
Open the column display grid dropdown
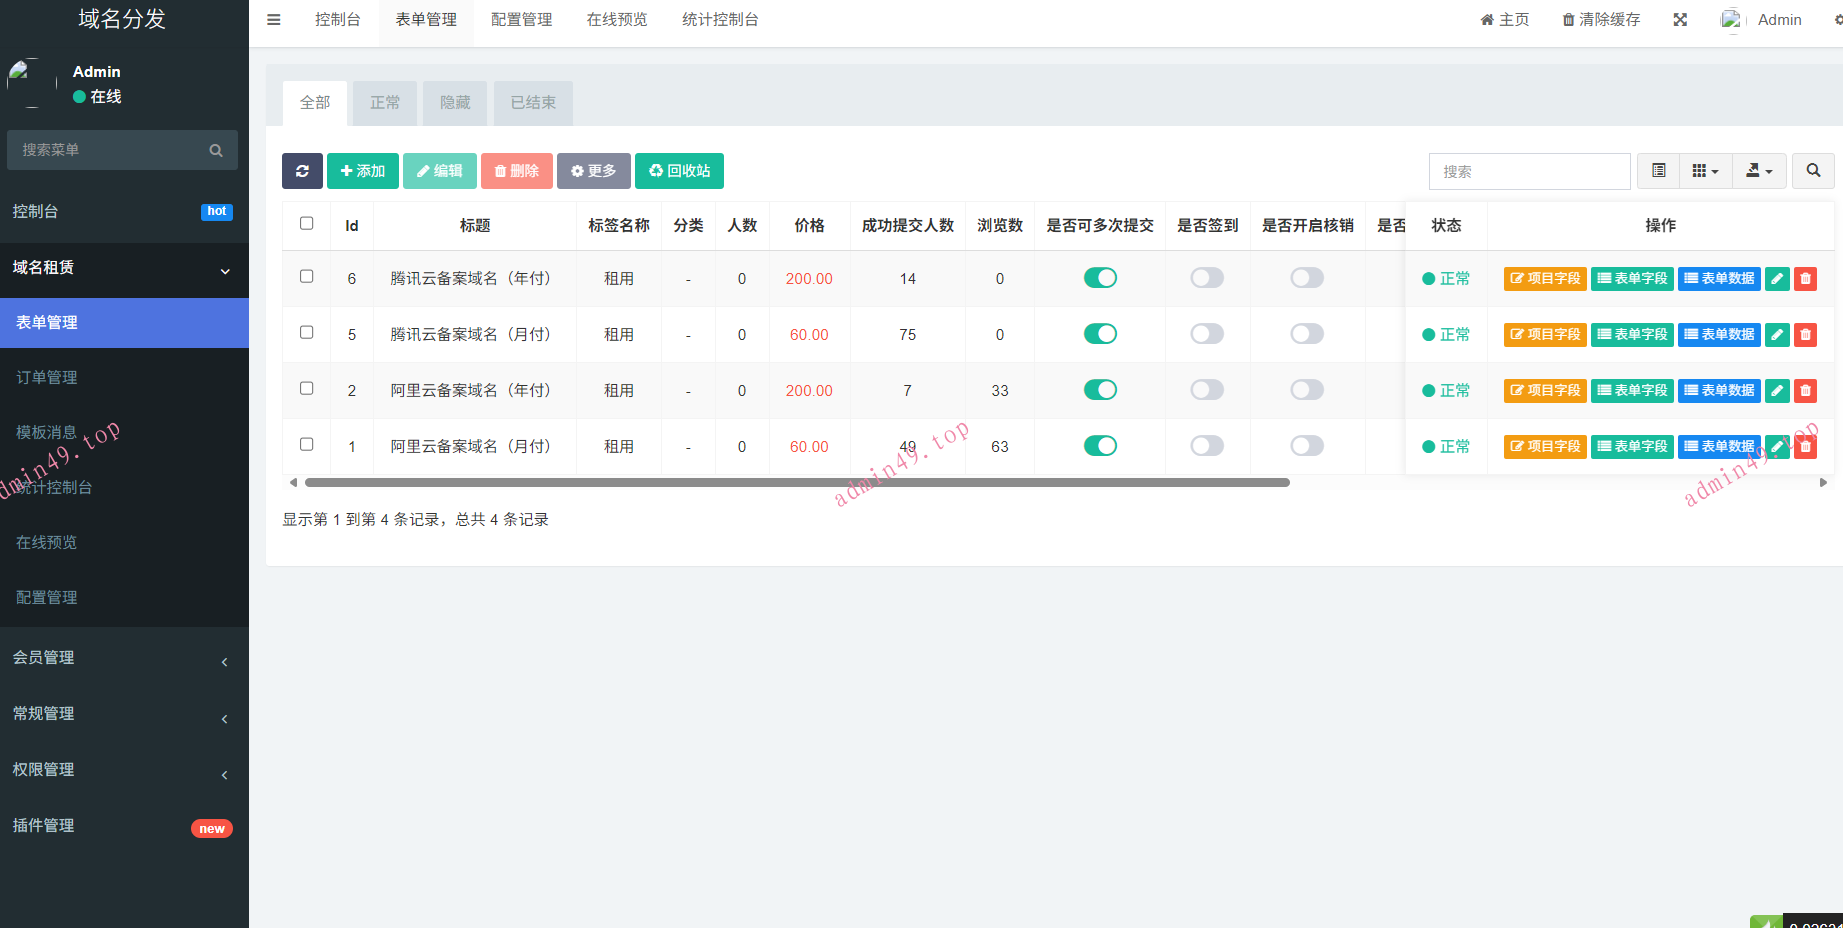coord(1705,171)
